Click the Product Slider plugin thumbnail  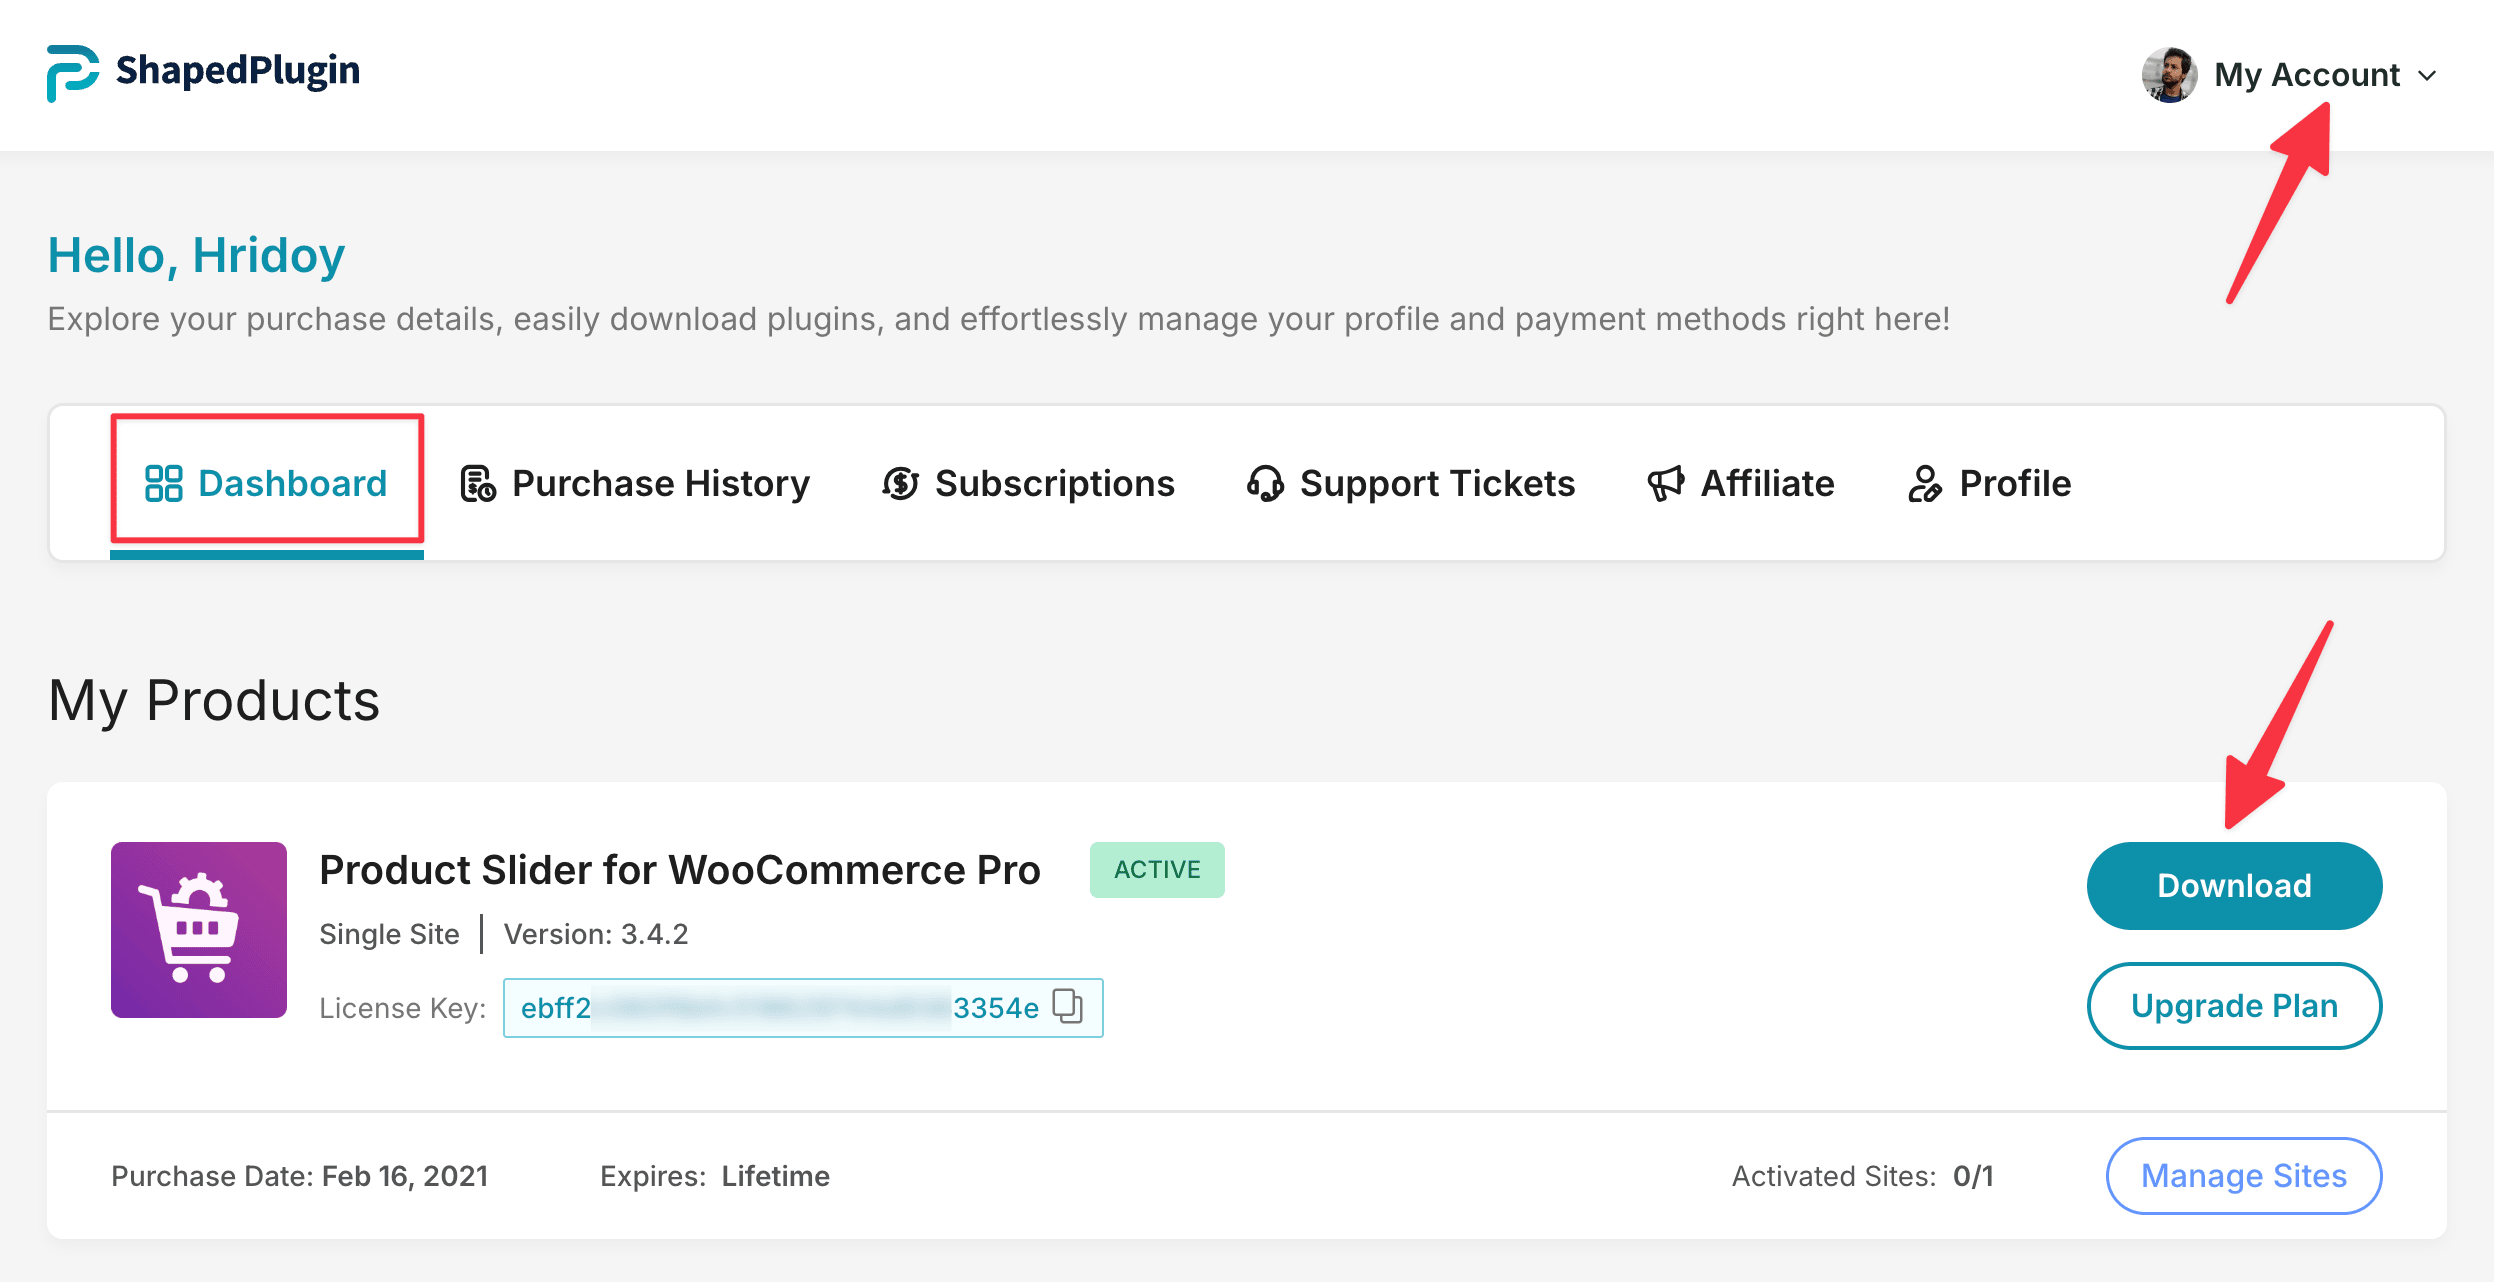pyautogui.click(x=199, y=929)
